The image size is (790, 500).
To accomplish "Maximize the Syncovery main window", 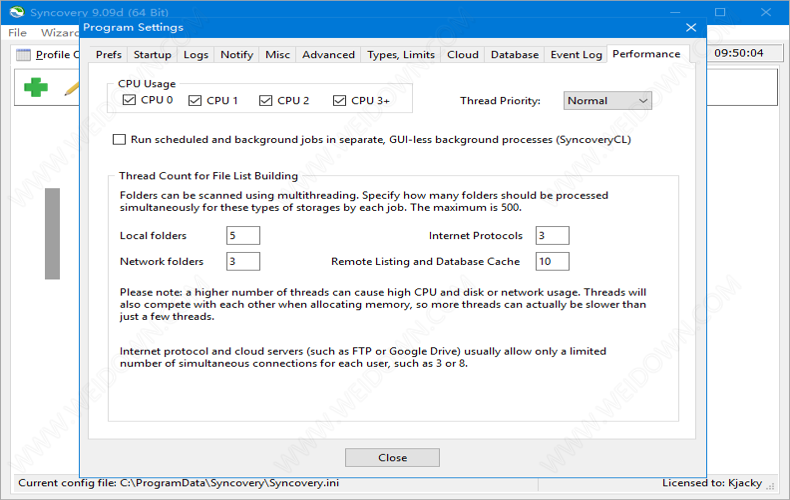I will coord(720,12).
